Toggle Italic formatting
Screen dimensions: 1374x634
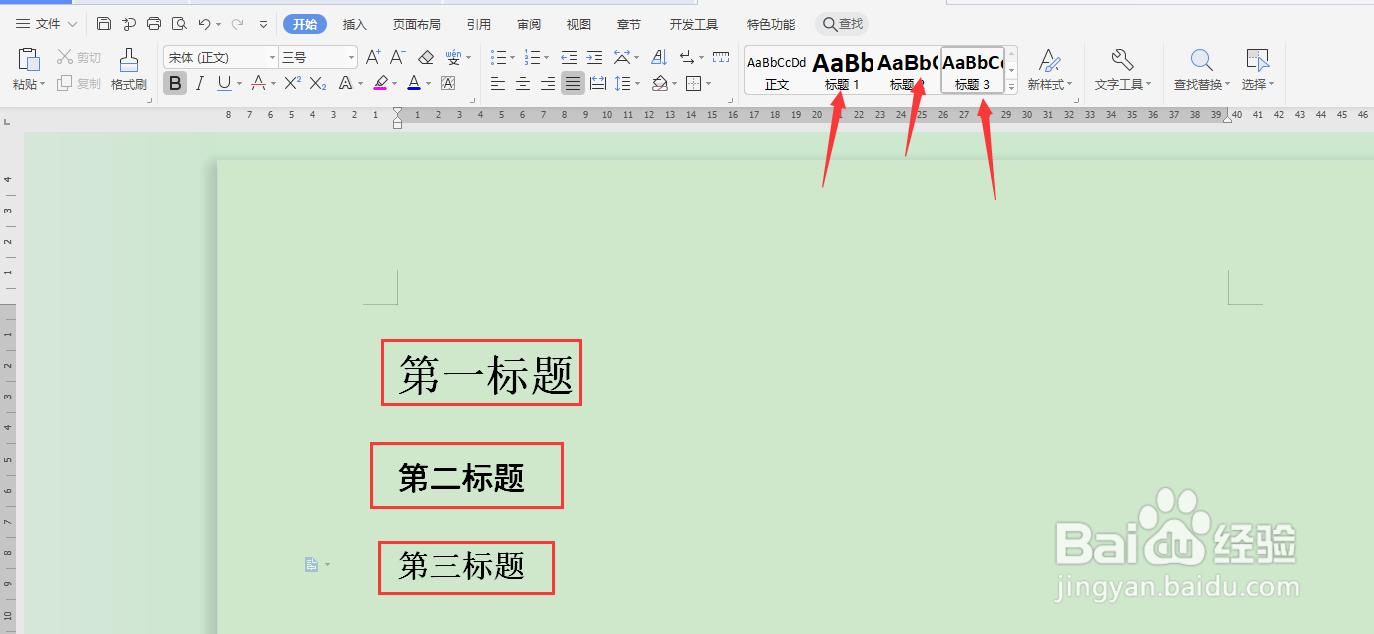[x=200, y=83]
